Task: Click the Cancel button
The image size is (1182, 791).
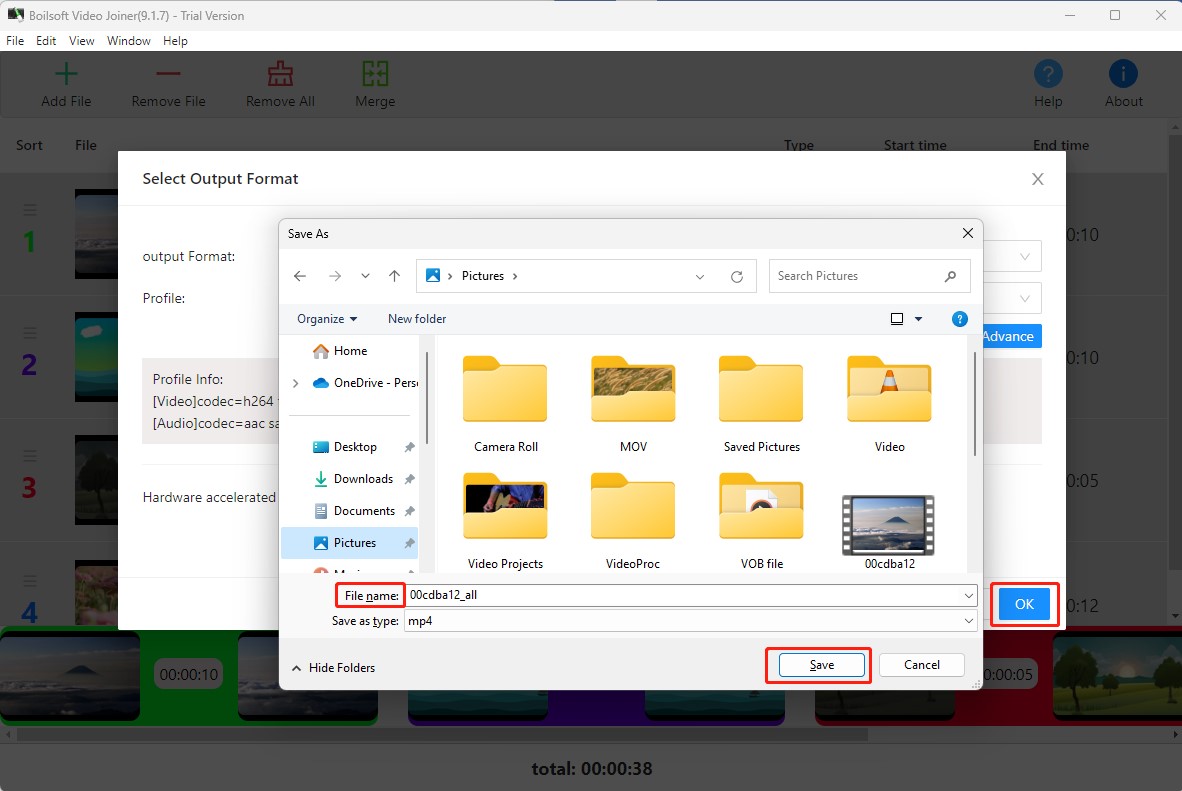Action: coord(921,664)
